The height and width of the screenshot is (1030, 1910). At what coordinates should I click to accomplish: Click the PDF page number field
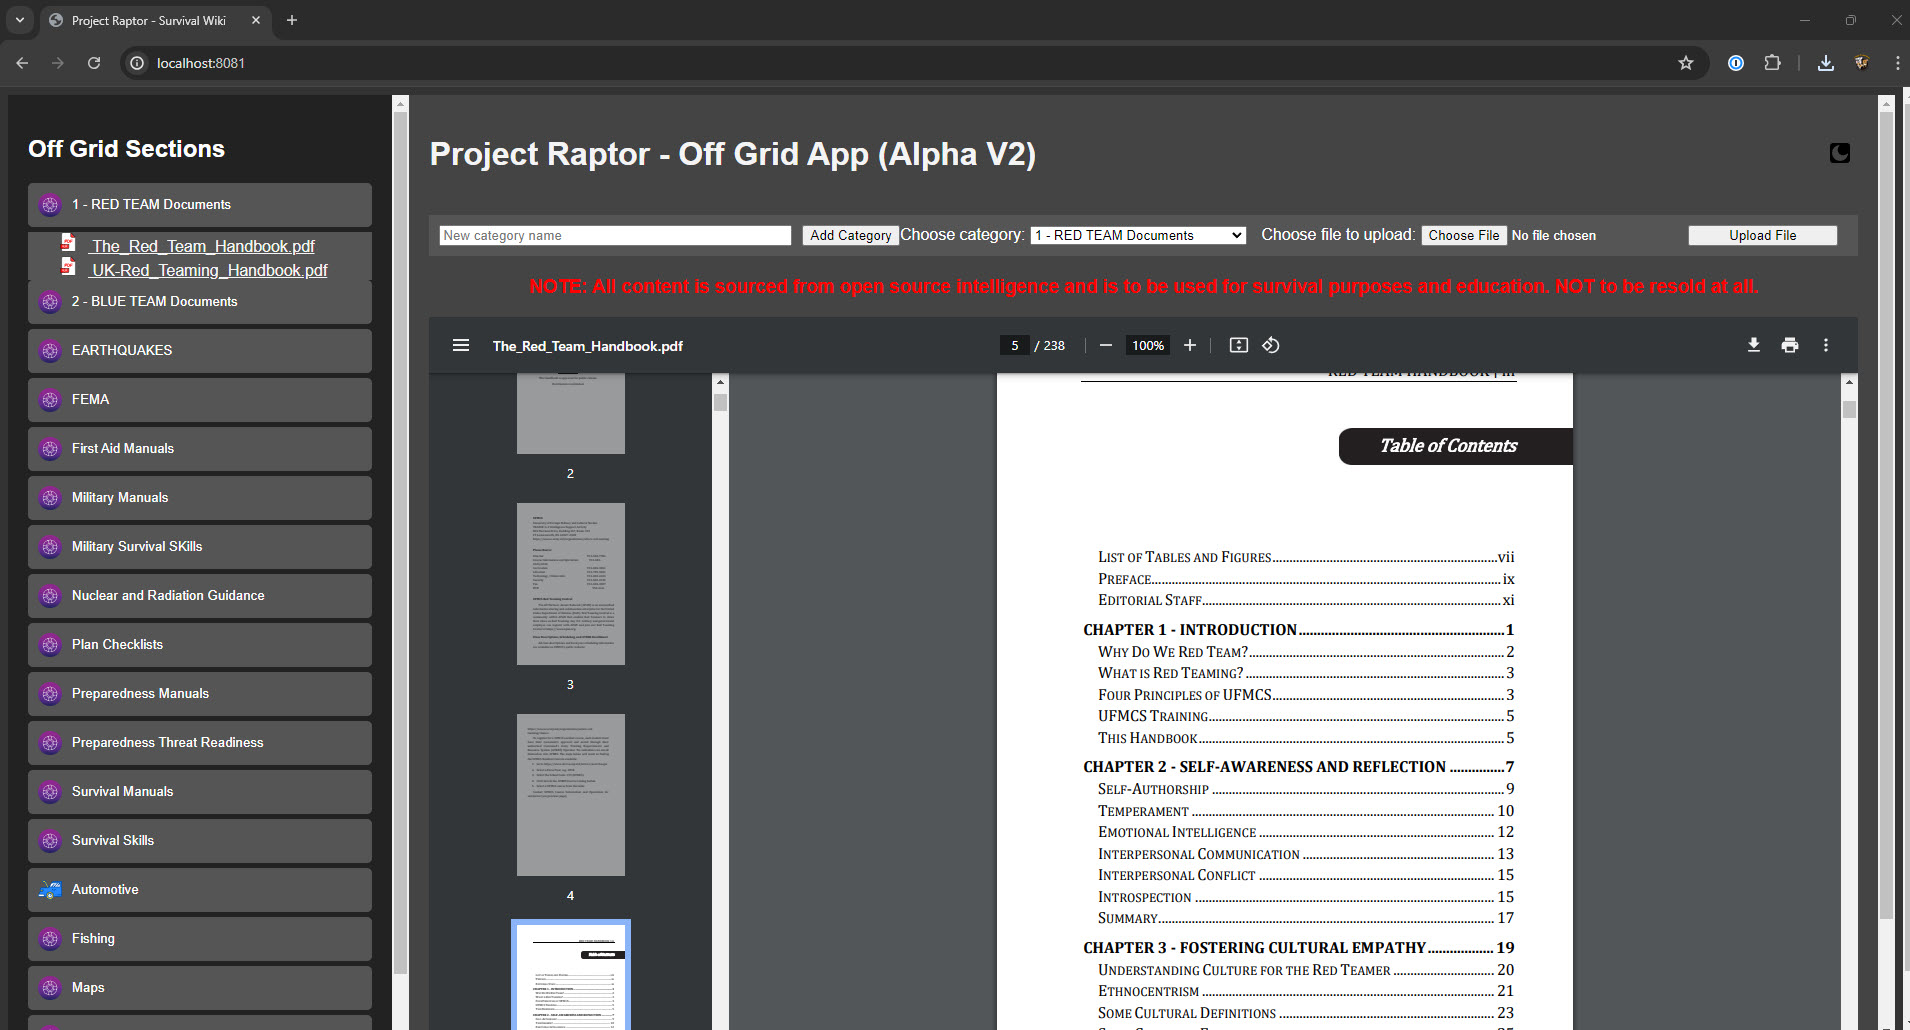click(1014, 345)
